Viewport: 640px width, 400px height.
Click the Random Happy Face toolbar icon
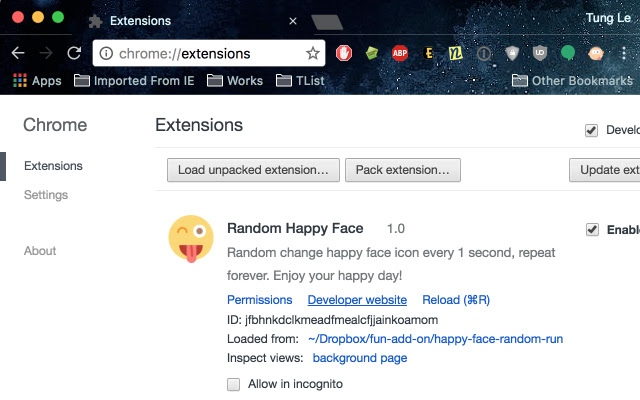(x=595, y=53)
